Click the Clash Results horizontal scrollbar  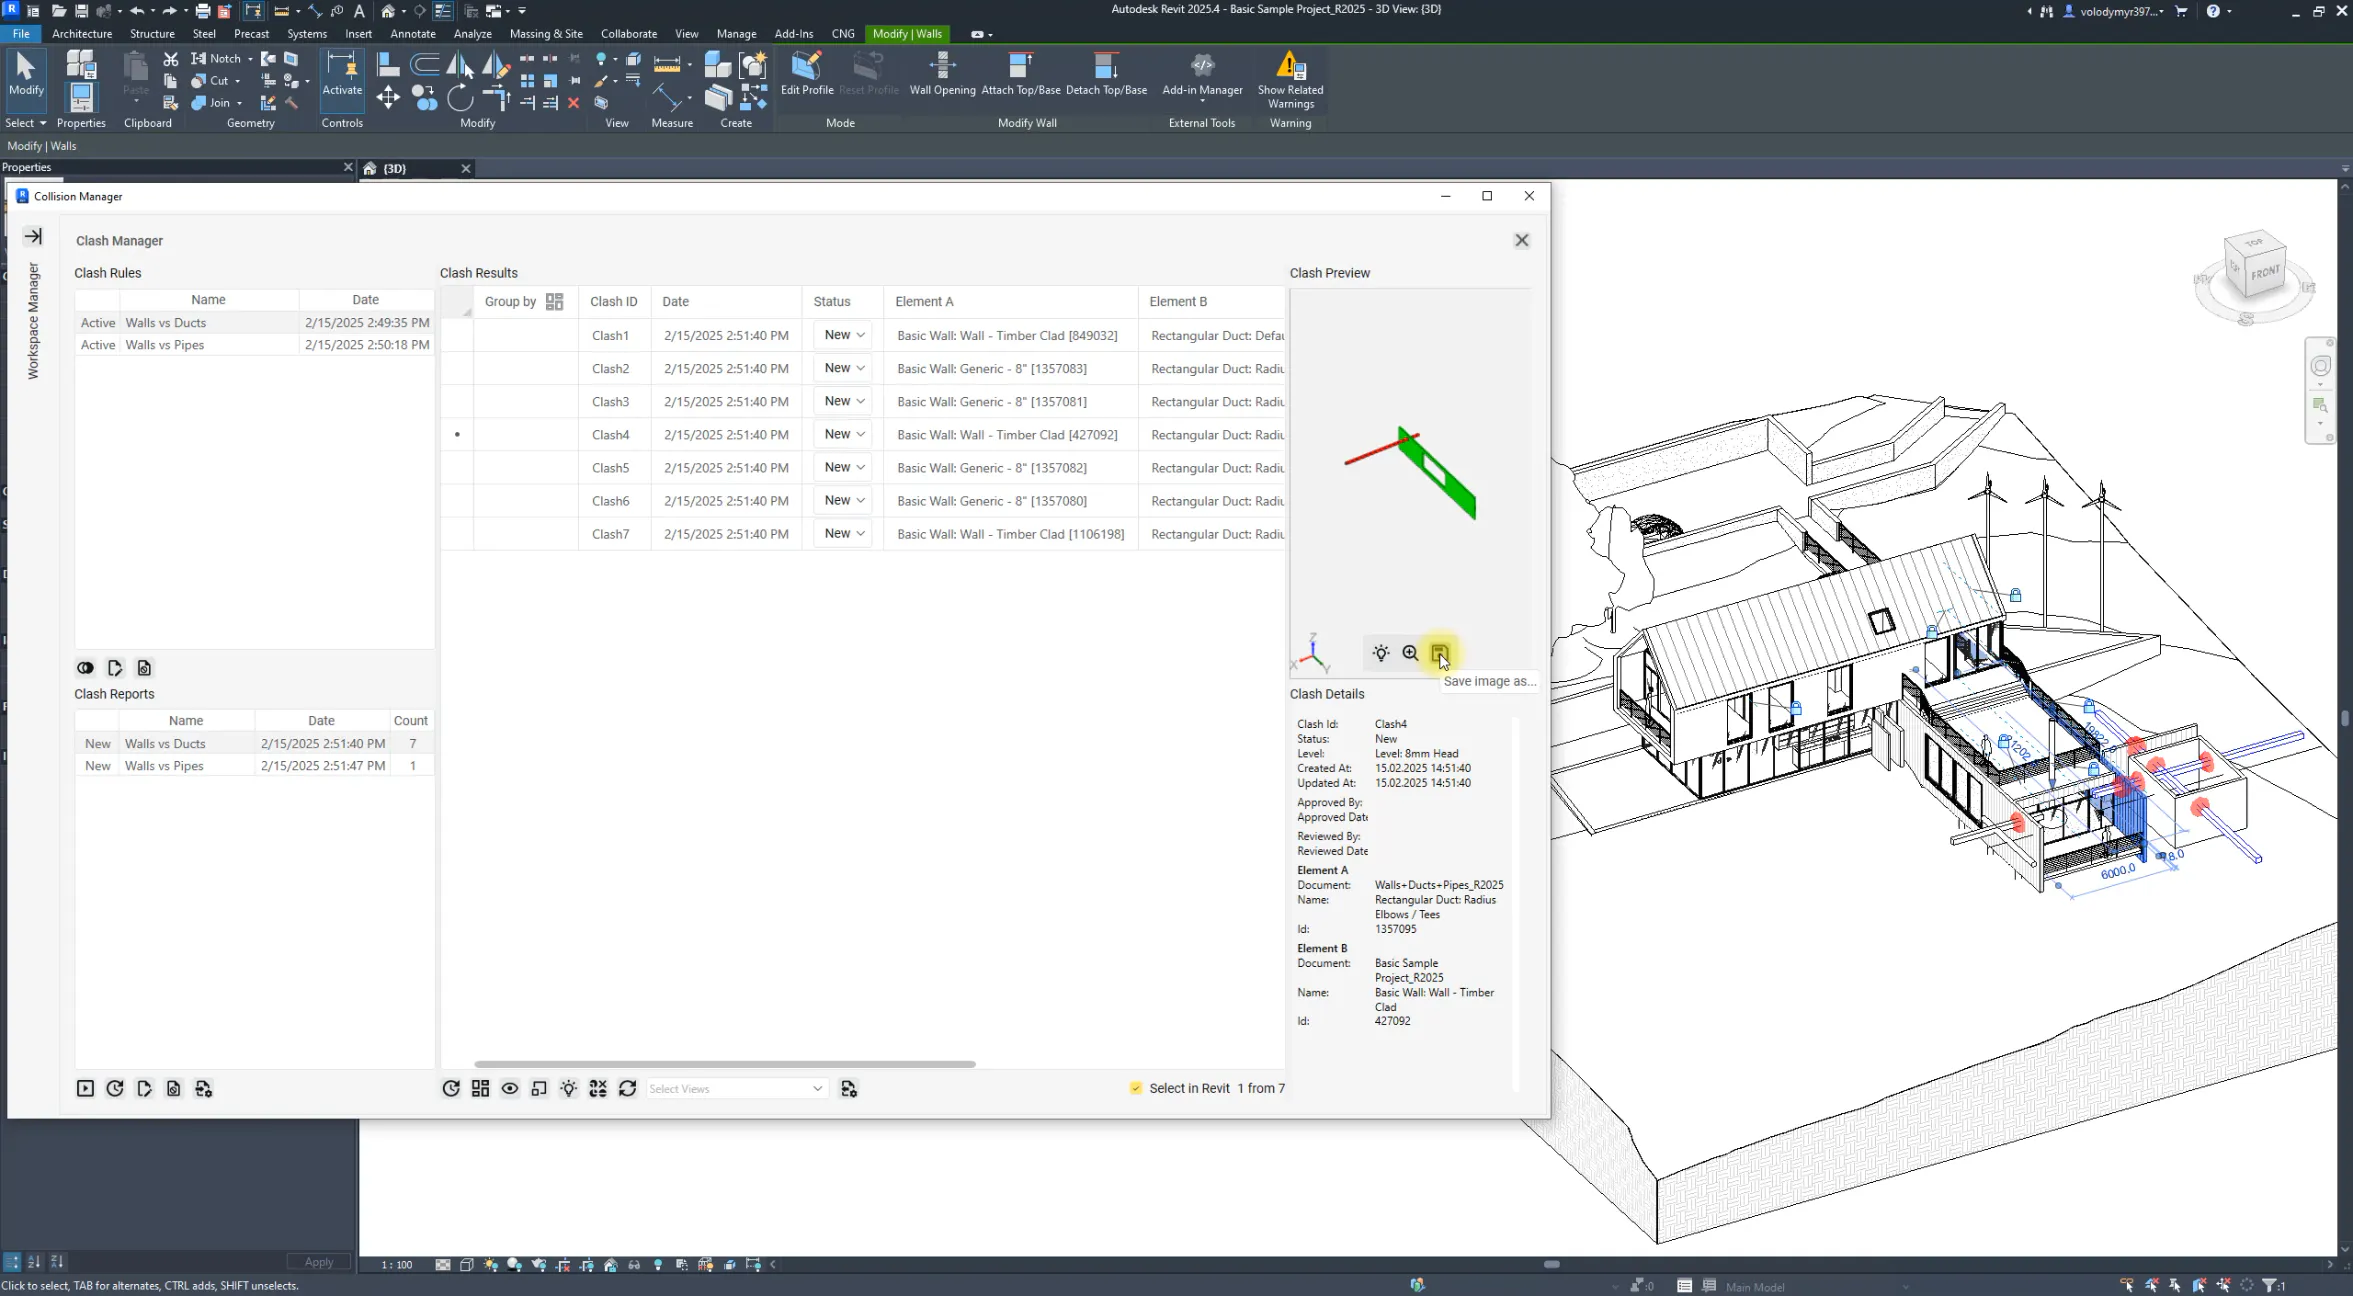pyautogui.click(x=724, y=1064)
